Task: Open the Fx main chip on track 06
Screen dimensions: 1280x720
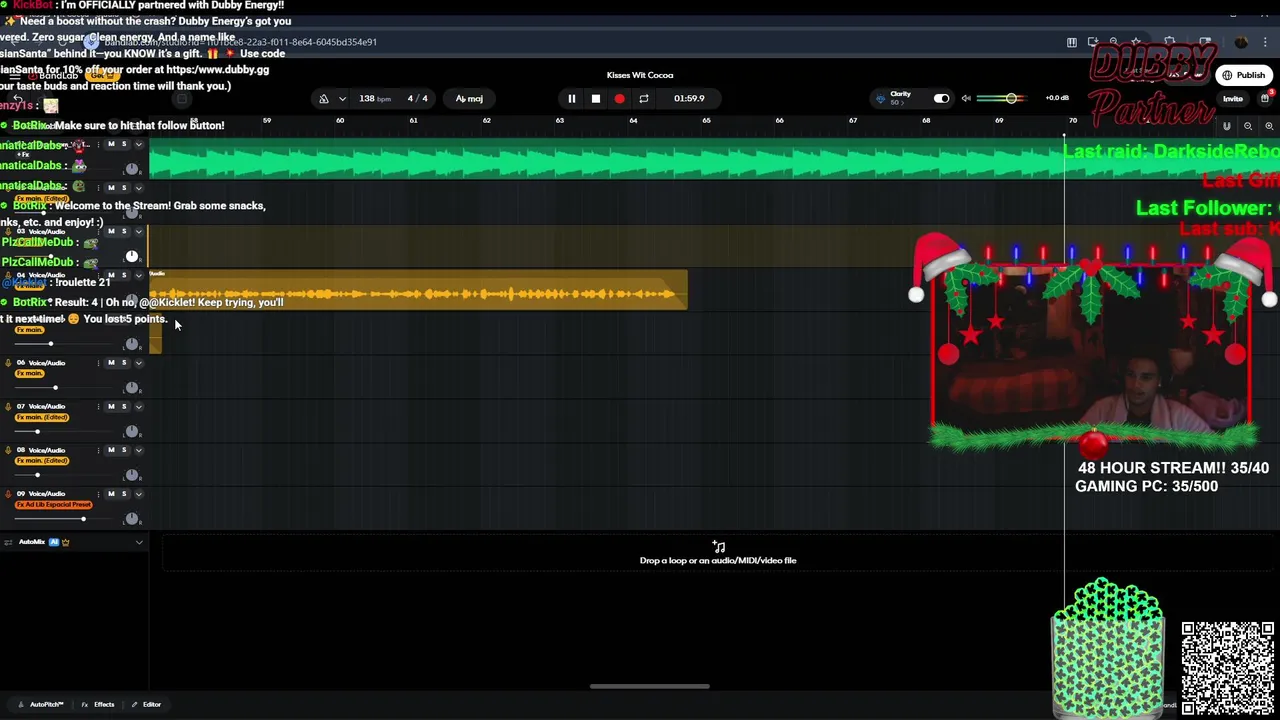Action: coord(30,373)
